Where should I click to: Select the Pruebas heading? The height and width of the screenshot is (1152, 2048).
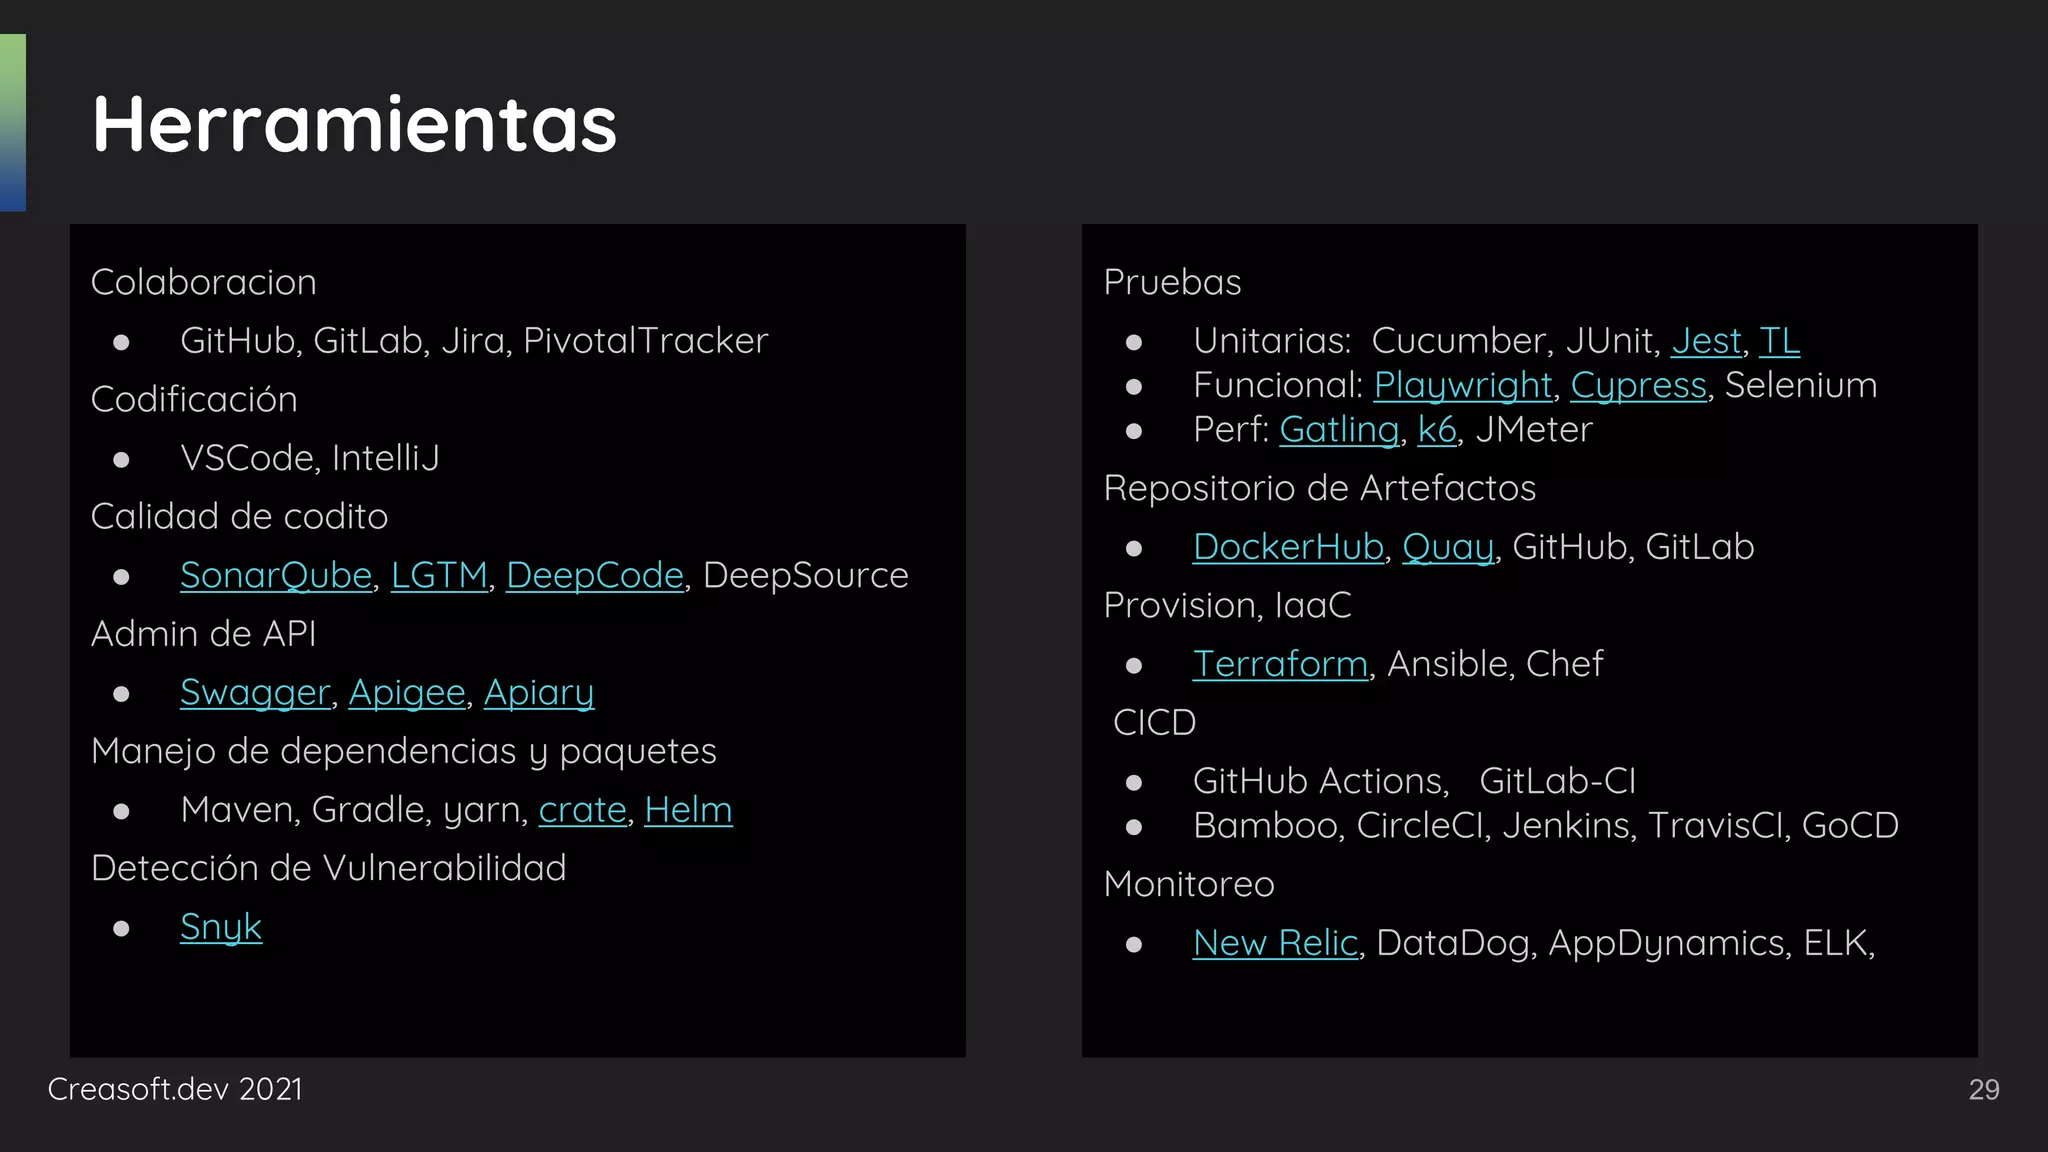pos(1172,282)
